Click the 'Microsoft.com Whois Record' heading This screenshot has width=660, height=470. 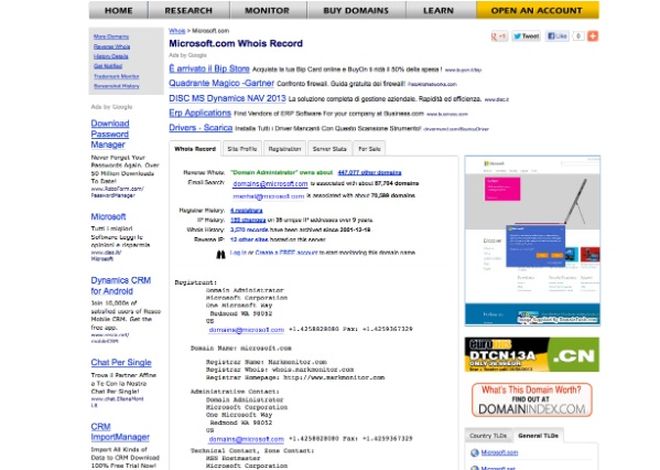[x=236, y=43]
